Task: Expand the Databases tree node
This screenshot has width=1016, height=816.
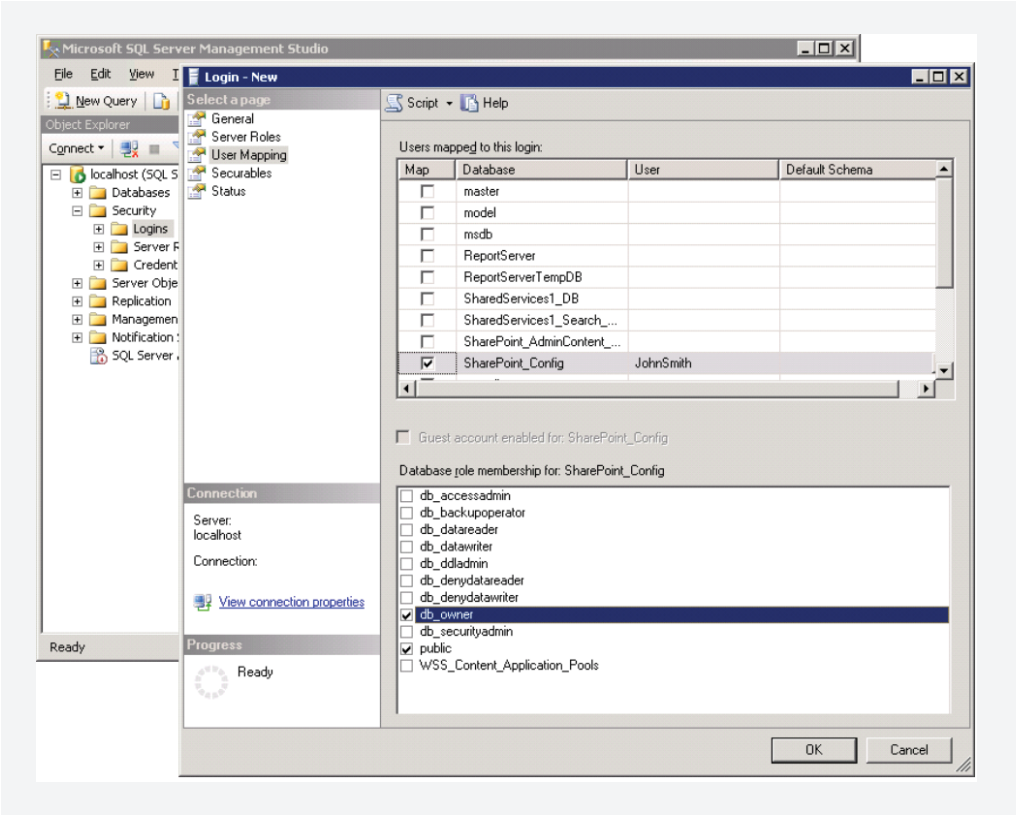Action: [x=77, y=192]
